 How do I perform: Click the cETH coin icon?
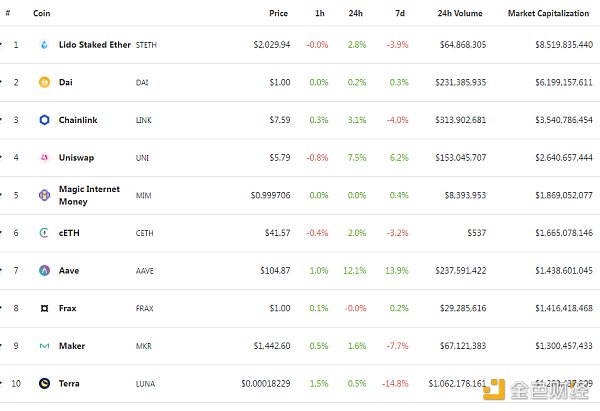point(44,233)
